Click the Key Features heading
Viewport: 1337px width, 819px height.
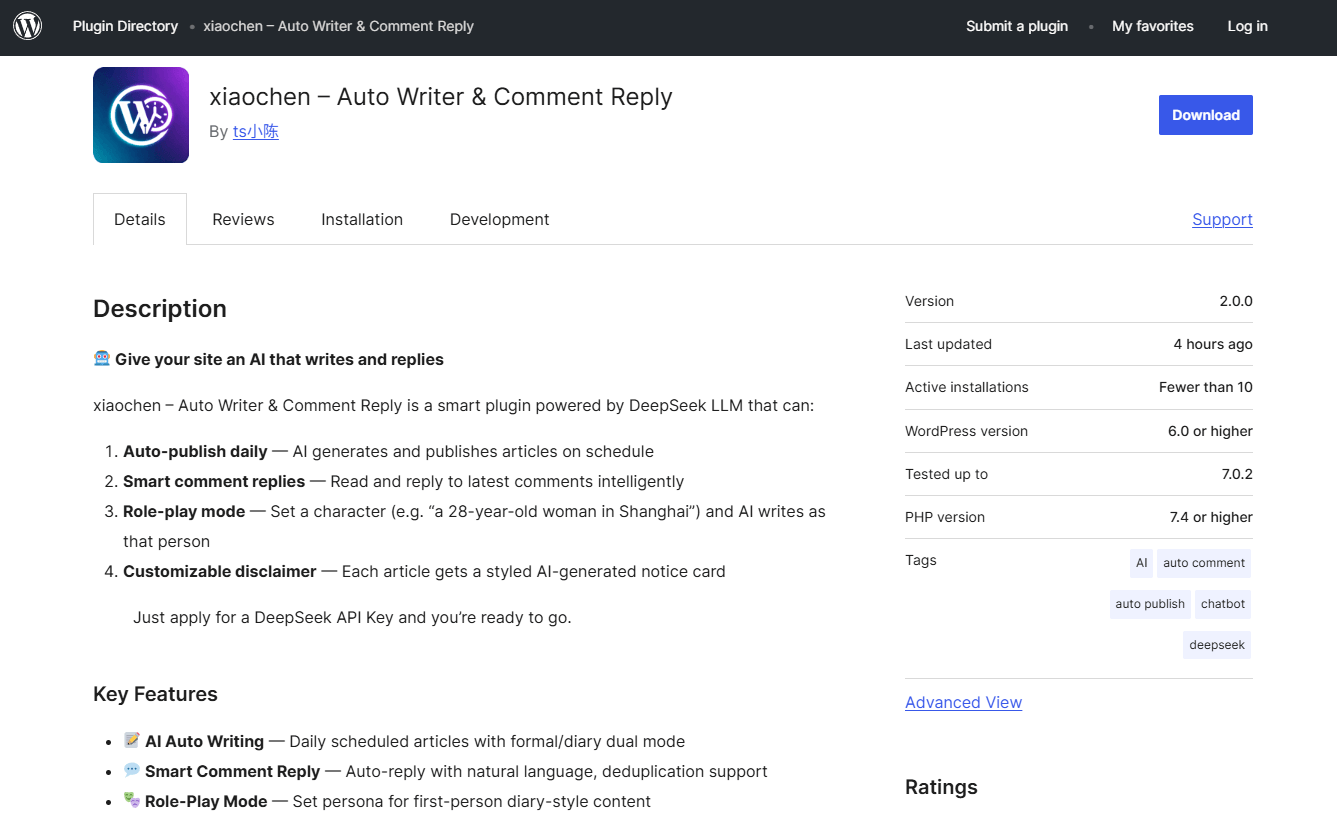point(155,694)
